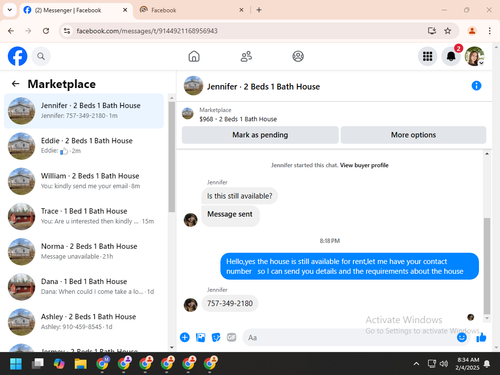Open the Chrome three-dot menu
Viewport: 500px width, 375px height.
click(x=489, y=31)
